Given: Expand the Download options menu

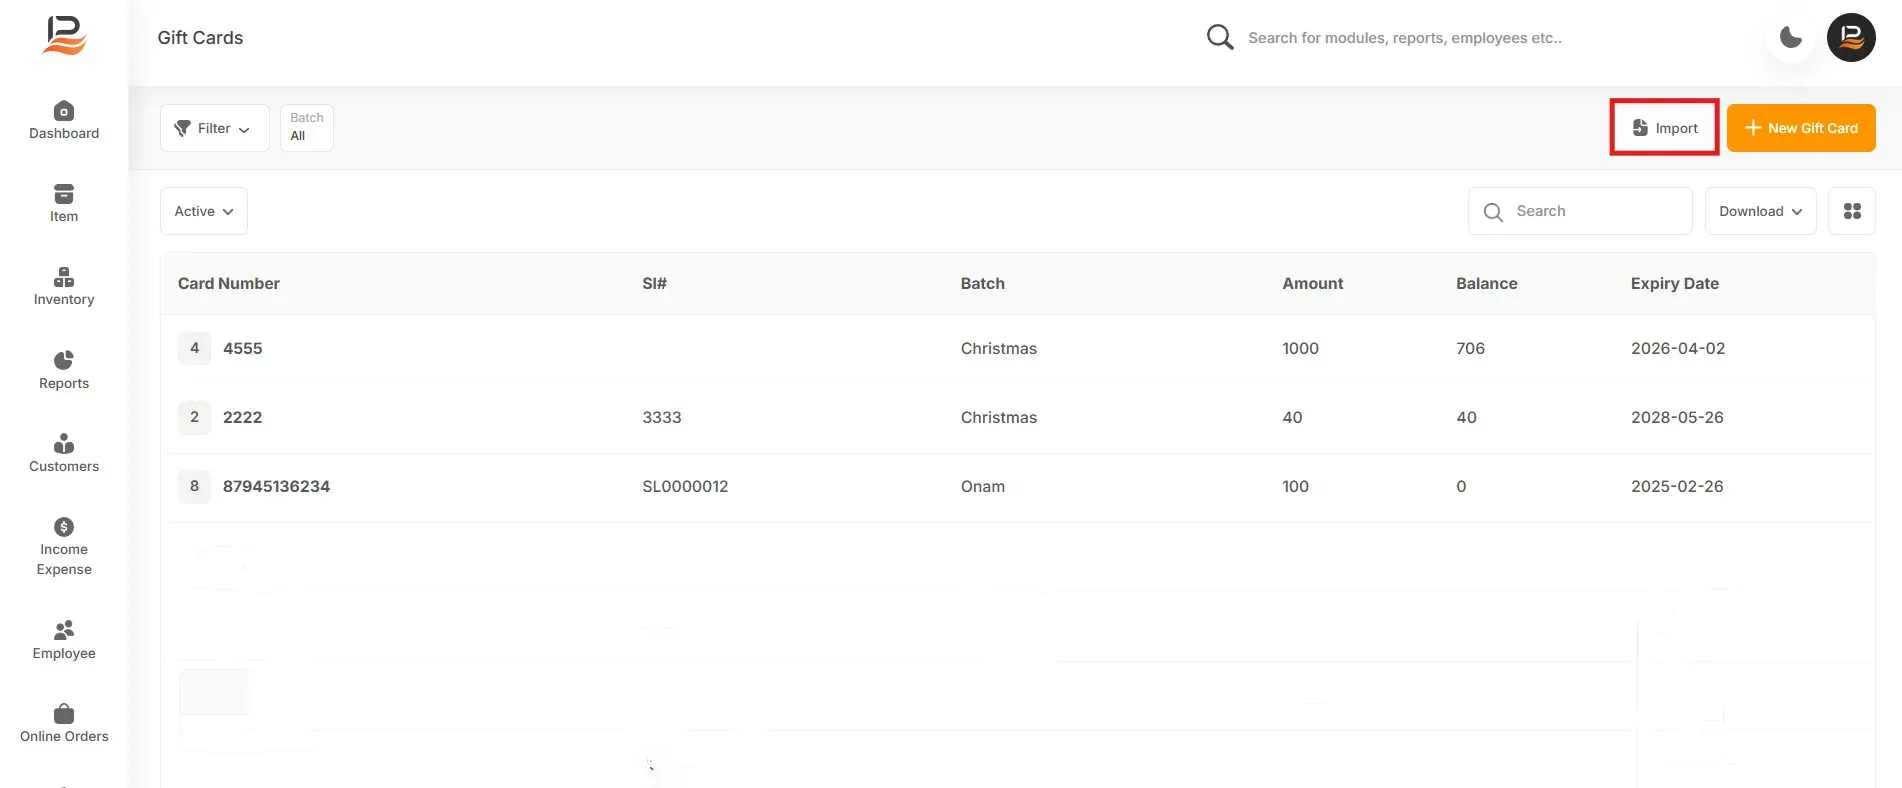Looking at the screenshot, I should click(x=1760, y=211).
